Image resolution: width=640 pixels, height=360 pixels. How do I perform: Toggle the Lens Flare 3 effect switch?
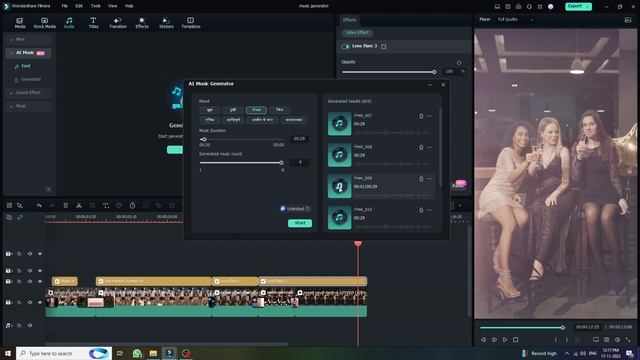346,47
